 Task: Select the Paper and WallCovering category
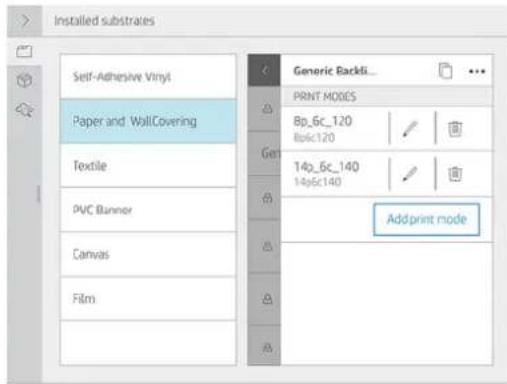point(148,121)
